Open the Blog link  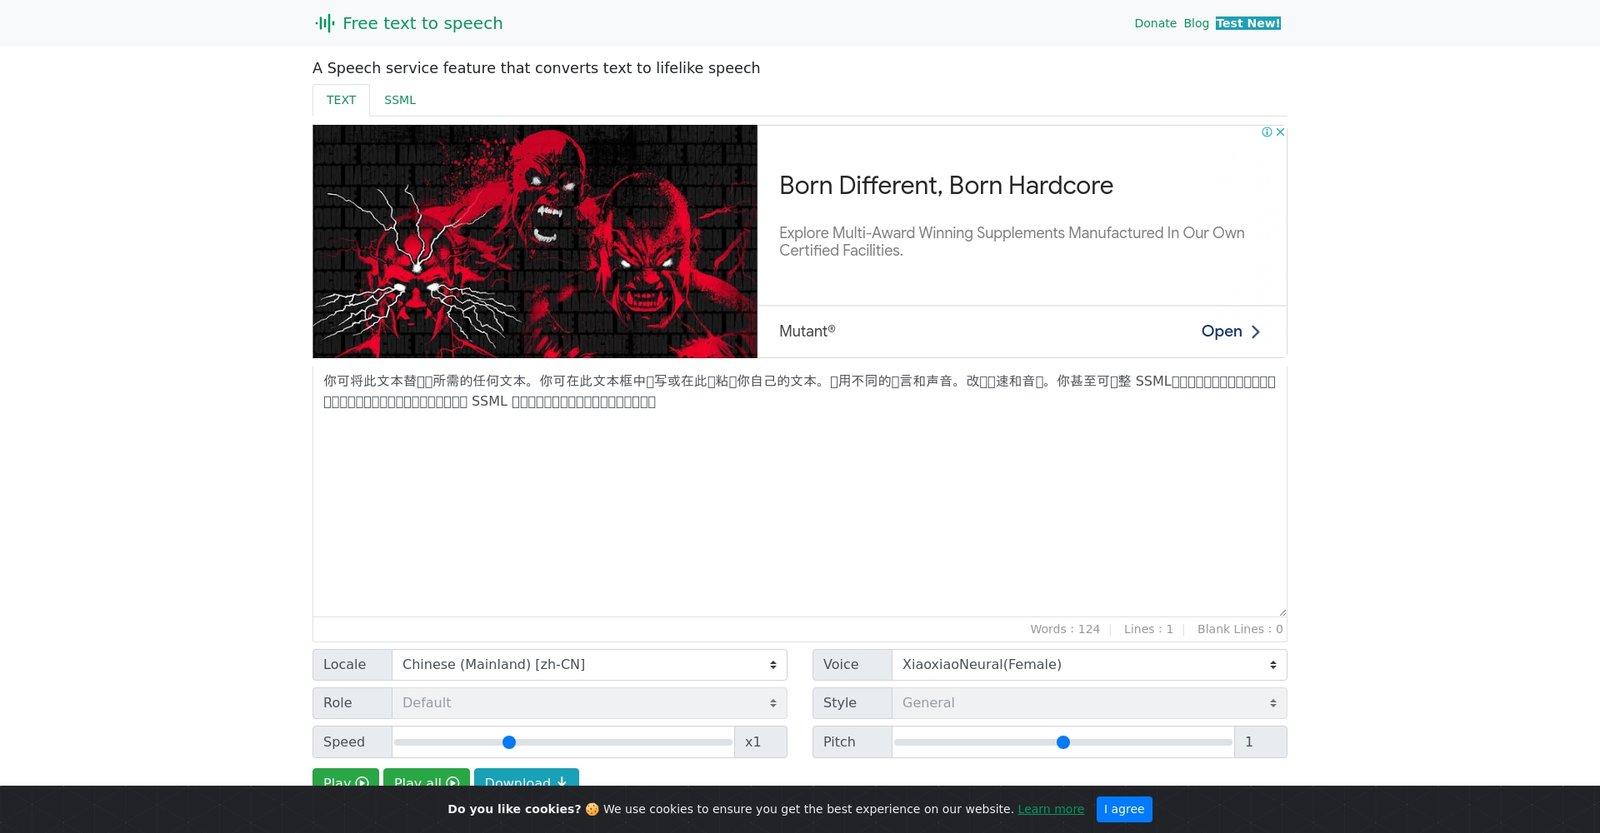[1196, 23]
